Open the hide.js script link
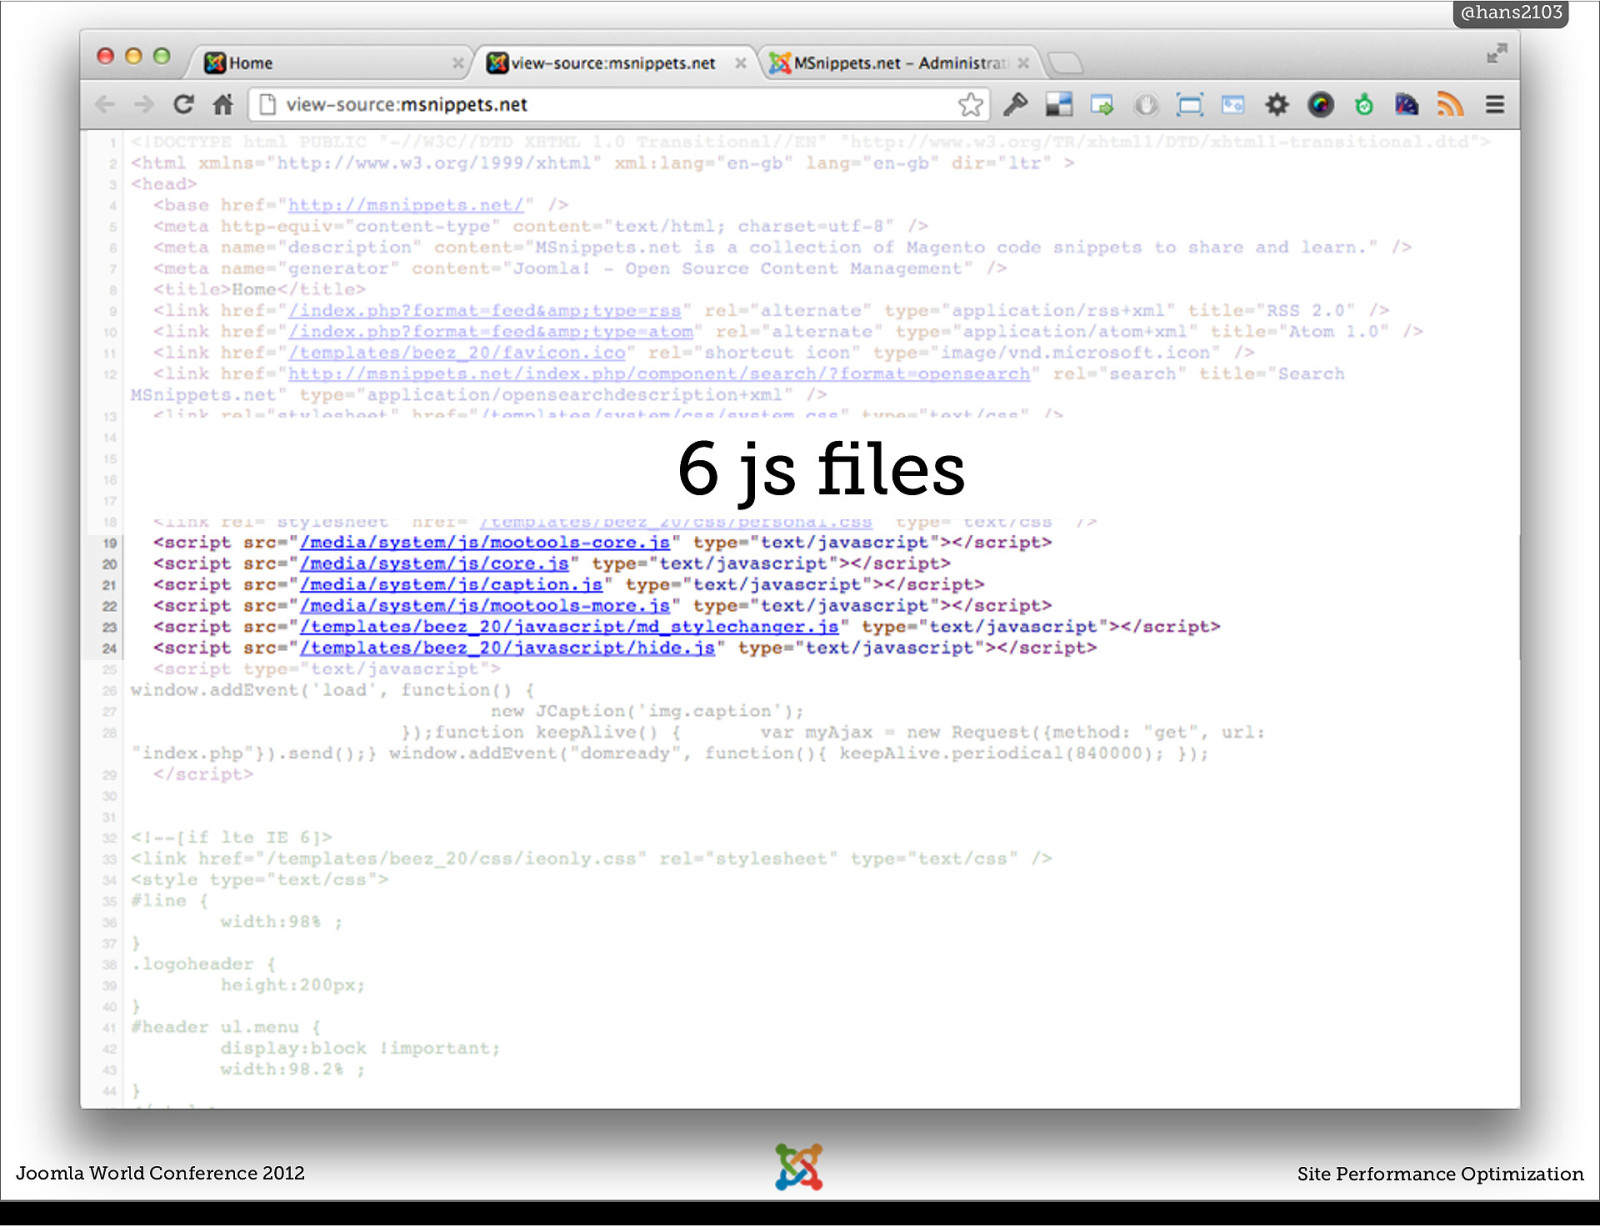 tap(508, 647)
